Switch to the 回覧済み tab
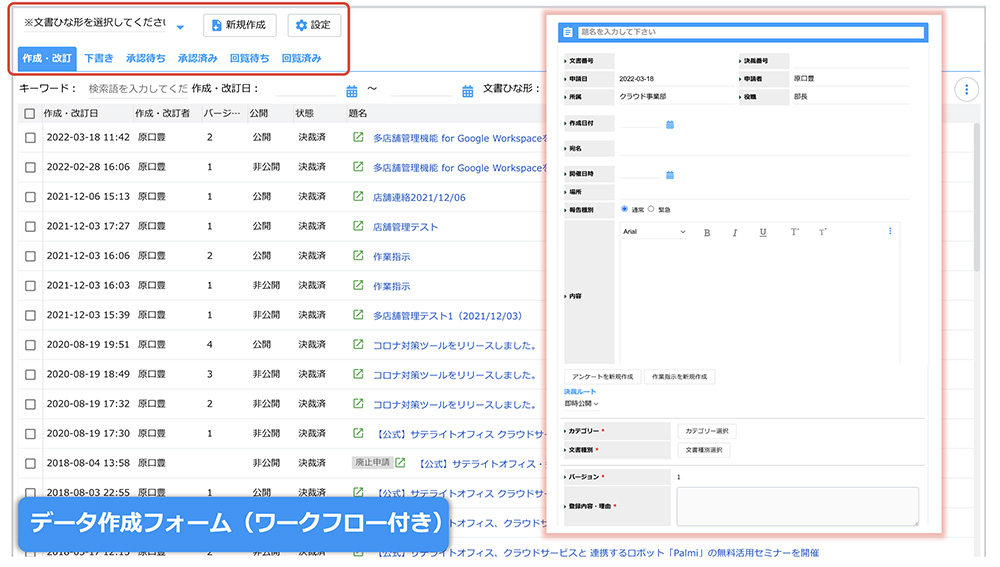This screenshot has width=1000, height=567. [x=302, y=58]
